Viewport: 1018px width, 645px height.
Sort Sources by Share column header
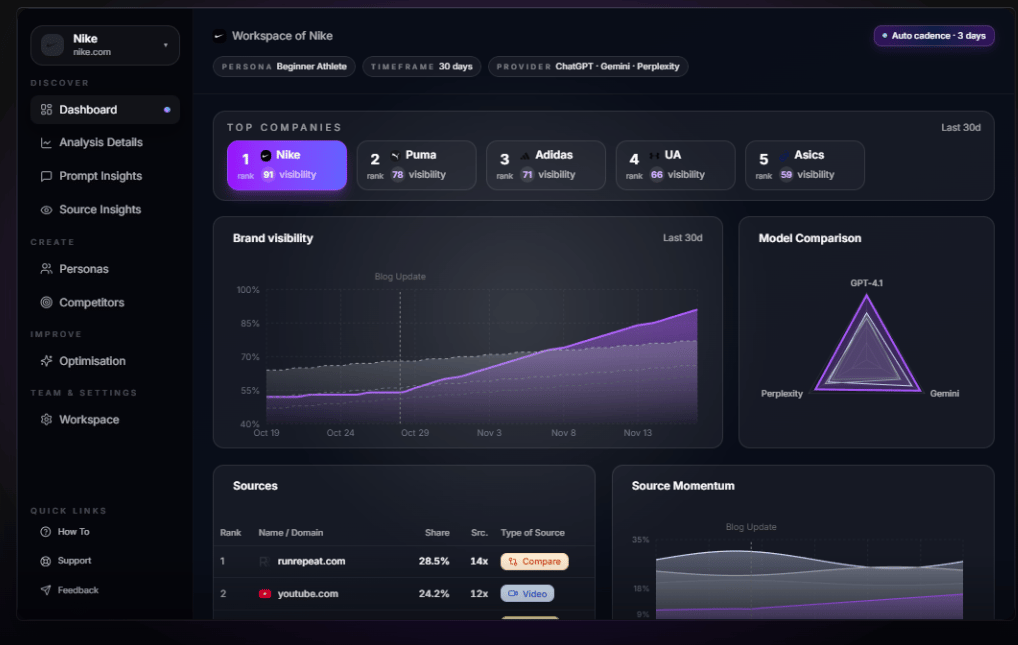click(437, 533)
